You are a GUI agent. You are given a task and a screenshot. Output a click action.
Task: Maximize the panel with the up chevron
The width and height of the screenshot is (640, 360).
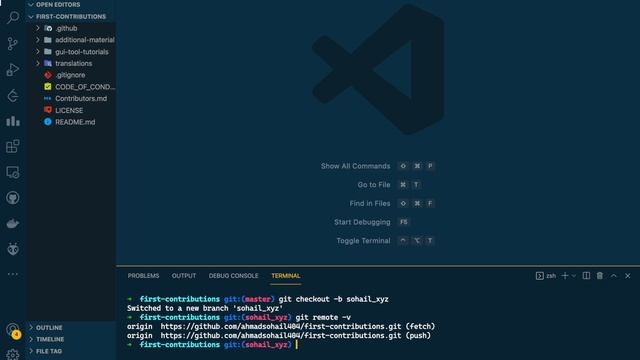pos(613,276)
